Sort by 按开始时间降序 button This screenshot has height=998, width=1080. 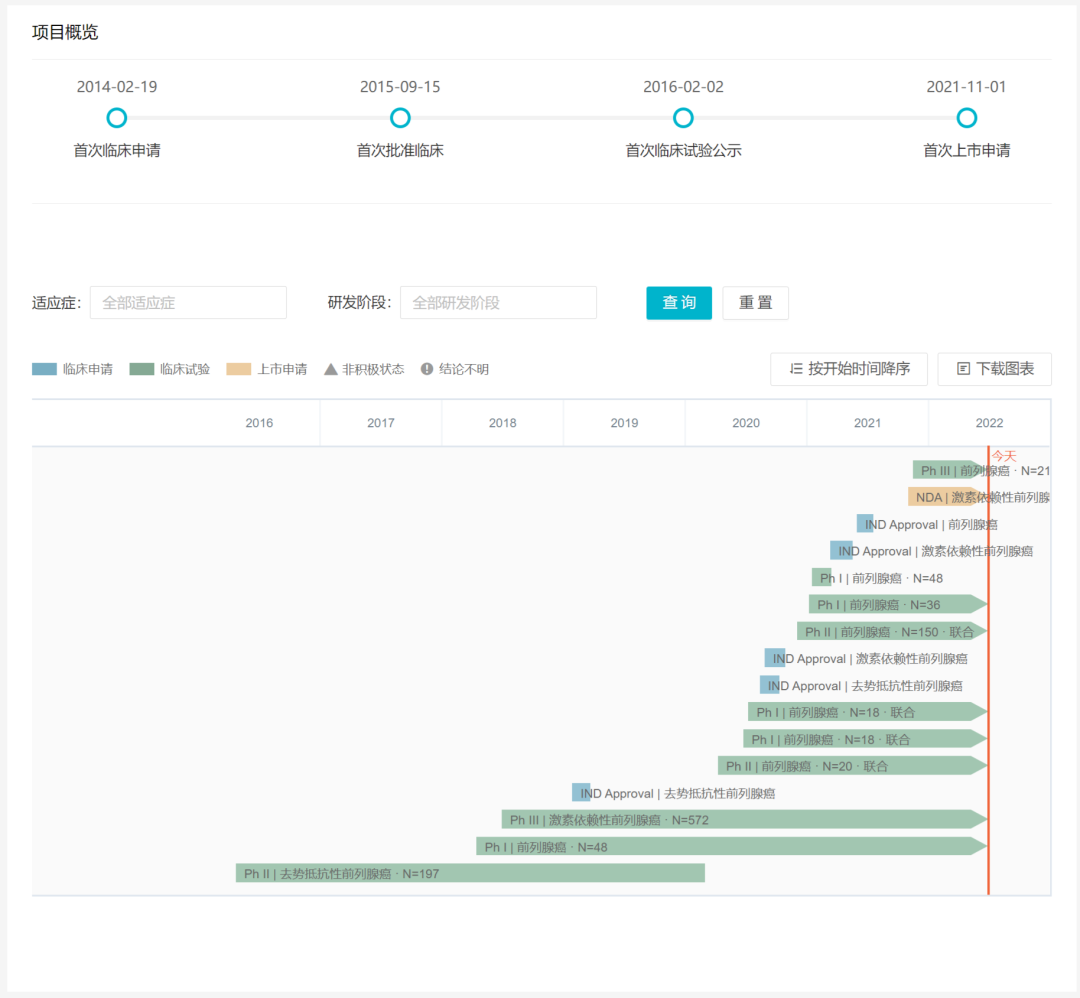[849, 368]
